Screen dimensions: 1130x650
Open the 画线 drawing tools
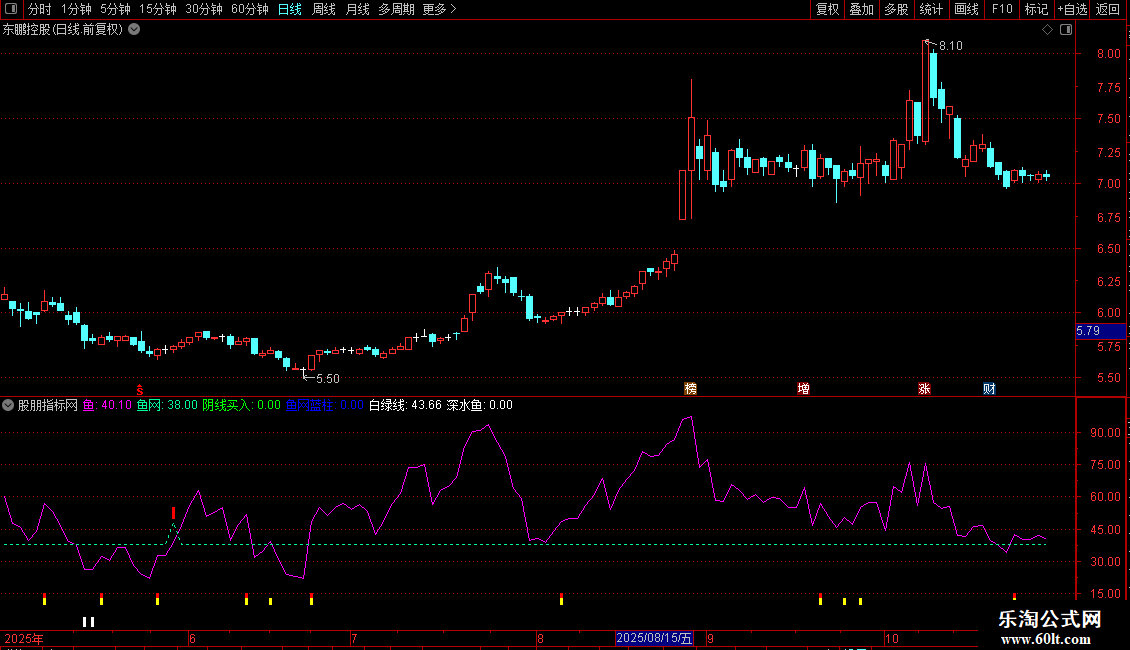click(x=966, y=9)
